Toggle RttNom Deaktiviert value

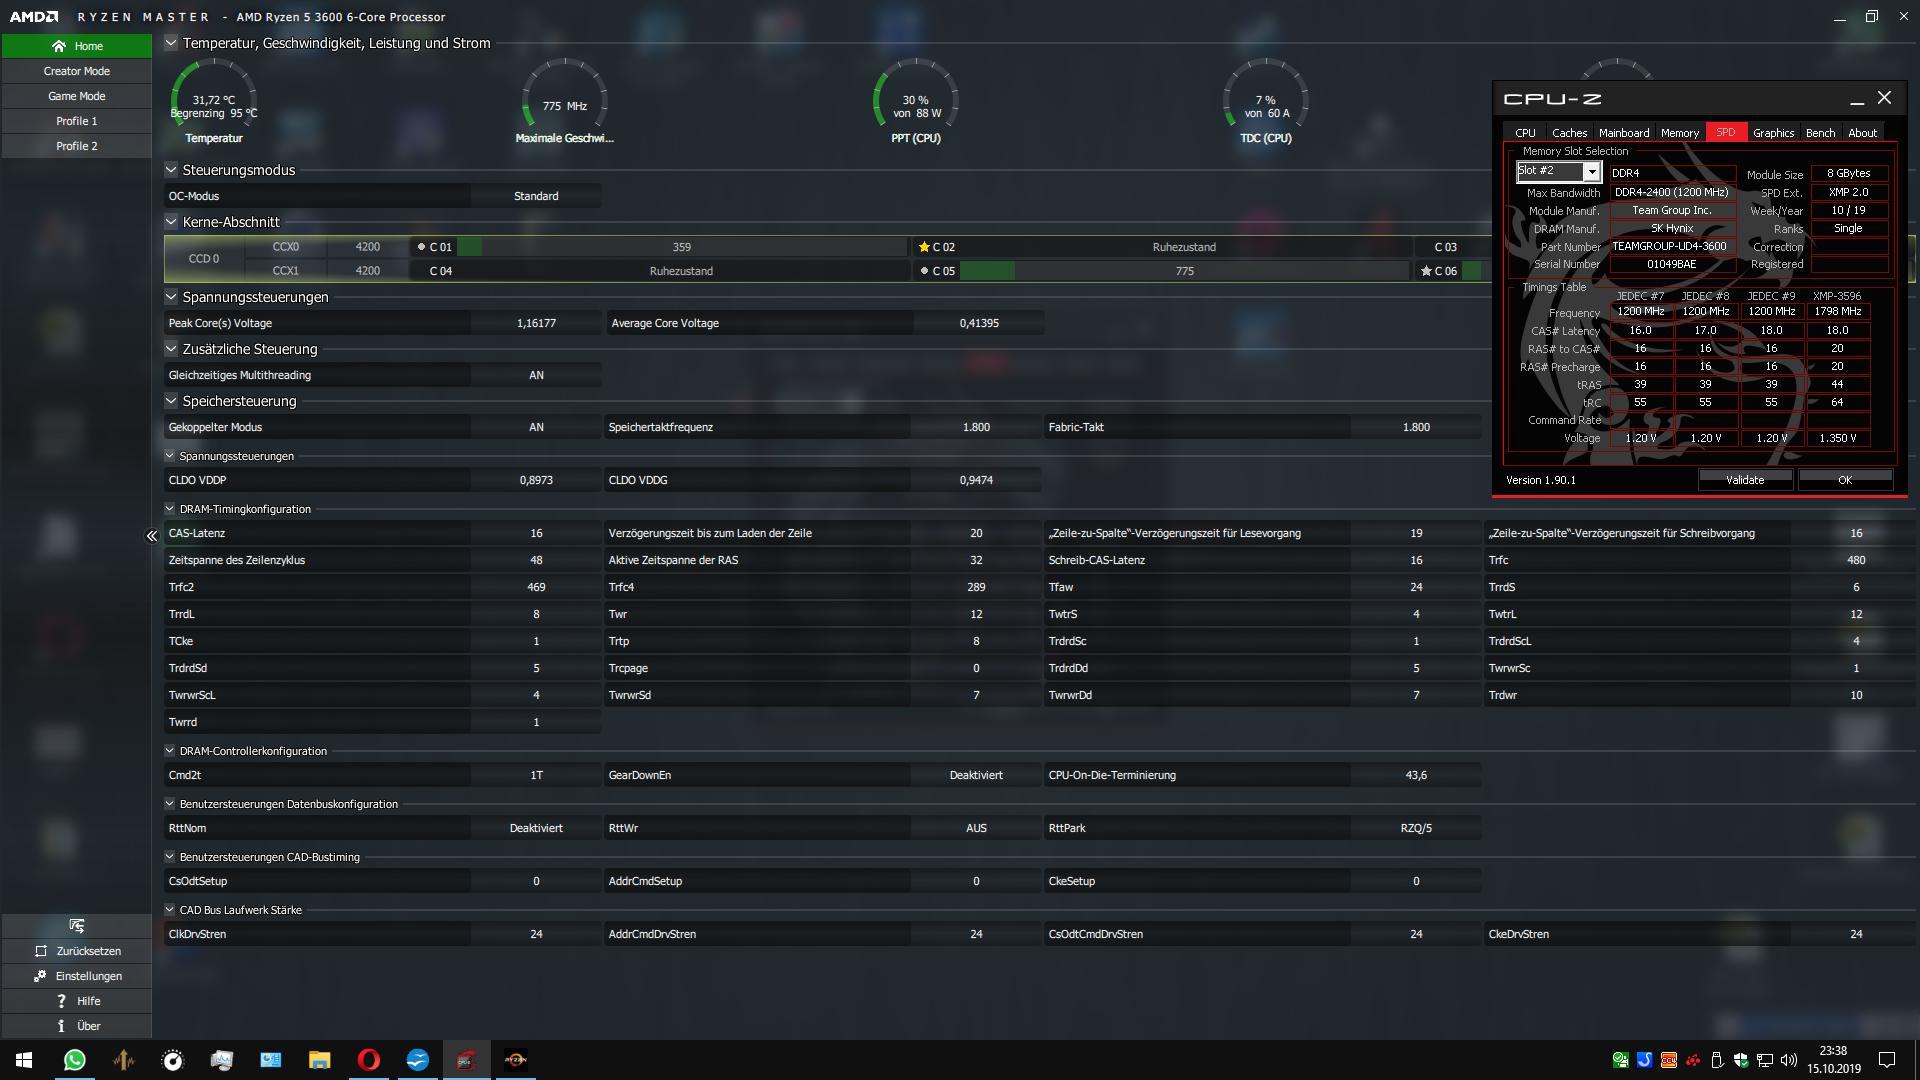click(536, 828)
